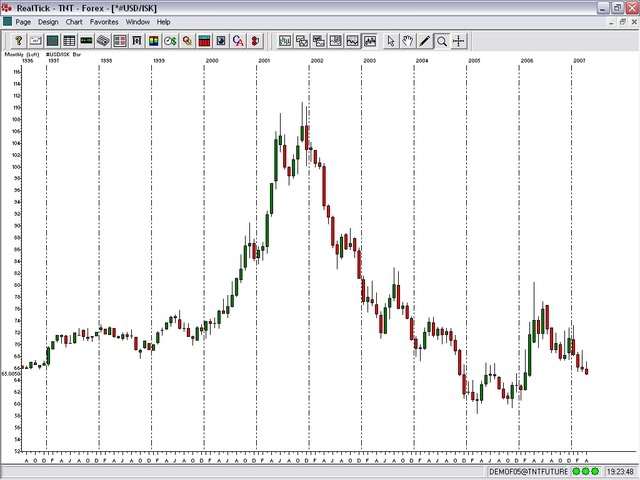Click the Monthly (Left) chart label
Image resolution: width=640 pixels, height=480 pixels.
point(22,54)
